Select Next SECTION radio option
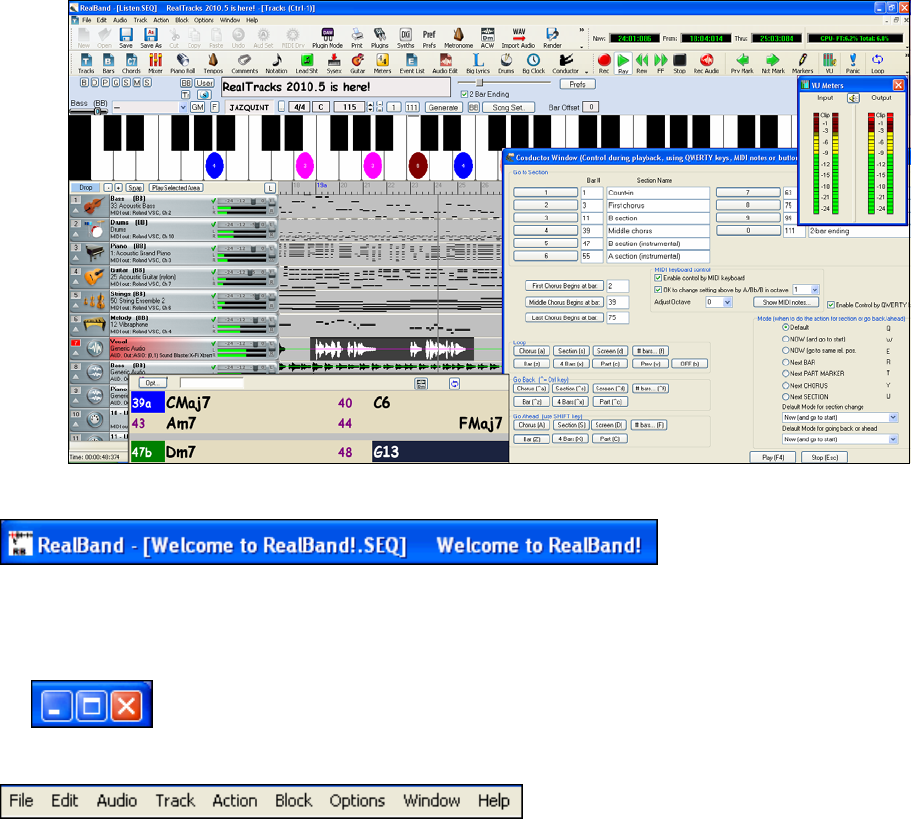The image size is (911, 819). (786, 397)
